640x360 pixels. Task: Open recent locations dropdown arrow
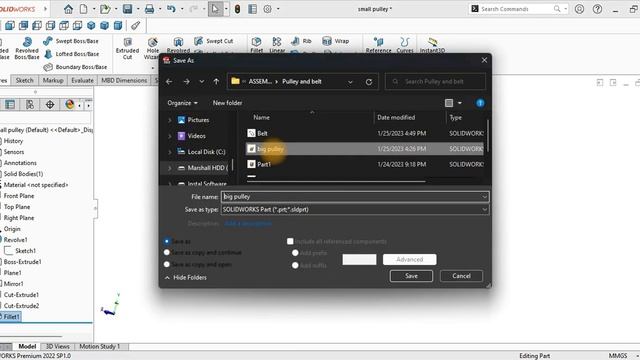click(x=202, y=82)
